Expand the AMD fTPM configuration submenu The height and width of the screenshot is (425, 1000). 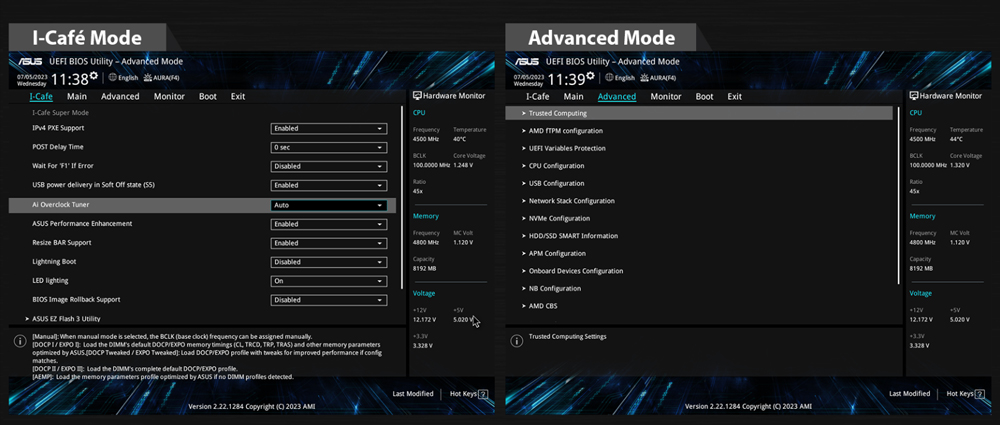pos(565,131)
